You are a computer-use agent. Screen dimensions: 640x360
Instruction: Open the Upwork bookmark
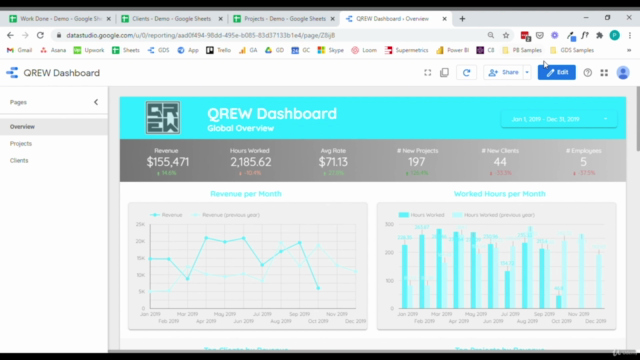[x=89, y=50]
